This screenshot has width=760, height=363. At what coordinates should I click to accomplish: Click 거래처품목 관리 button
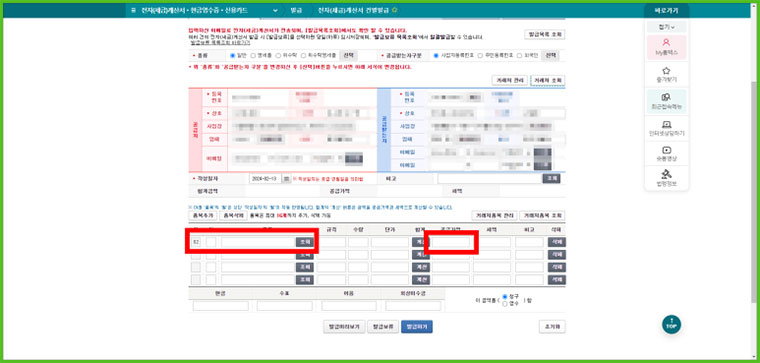tap(494, 215)
